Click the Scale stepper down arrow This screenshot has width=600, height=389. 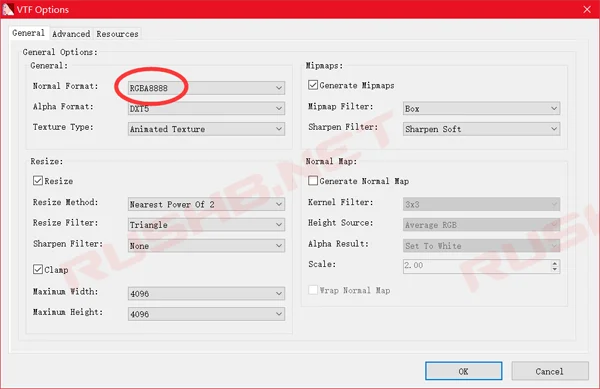tap(555, 269)
